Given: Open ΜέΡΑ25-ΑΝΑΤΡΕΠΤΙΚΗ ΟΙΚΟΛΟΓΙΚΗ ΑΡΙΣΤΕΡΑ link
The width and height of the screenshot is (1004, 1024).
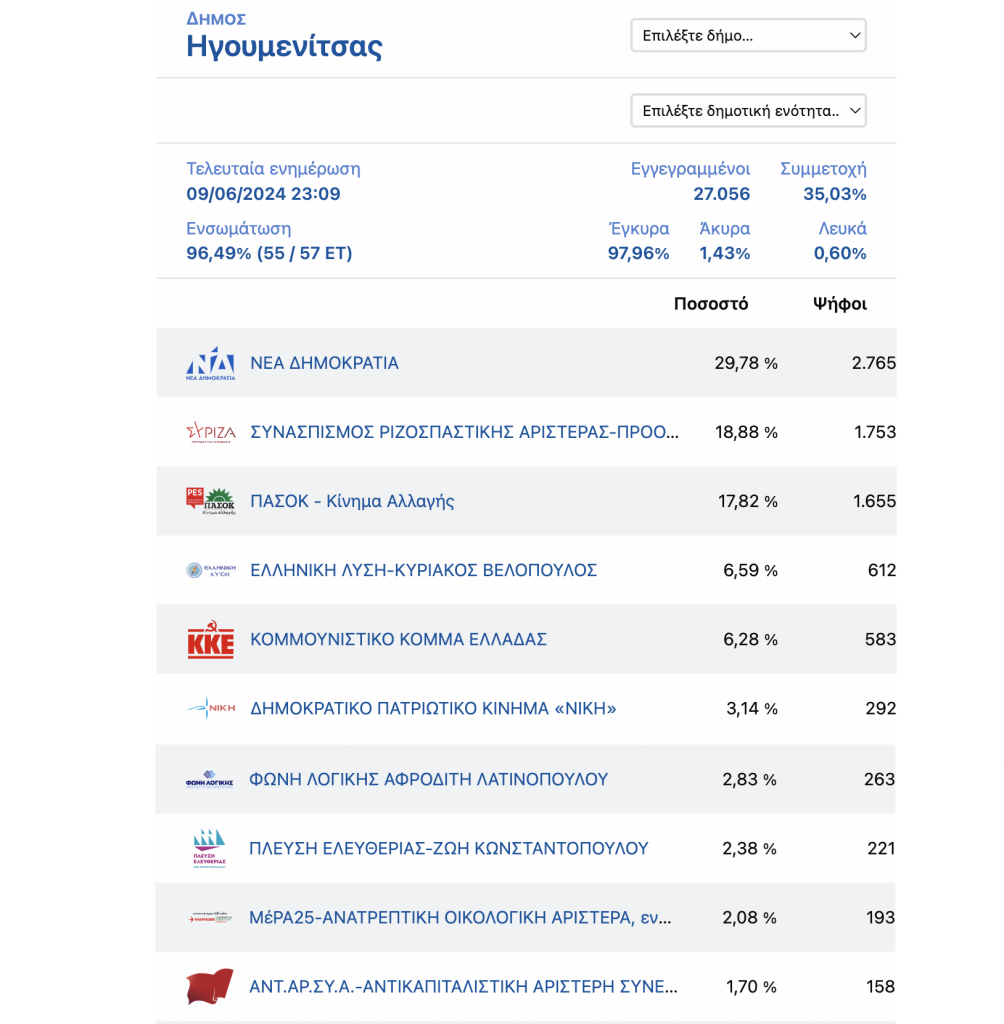Looking at the screenshot, I should tap(460, 918).
